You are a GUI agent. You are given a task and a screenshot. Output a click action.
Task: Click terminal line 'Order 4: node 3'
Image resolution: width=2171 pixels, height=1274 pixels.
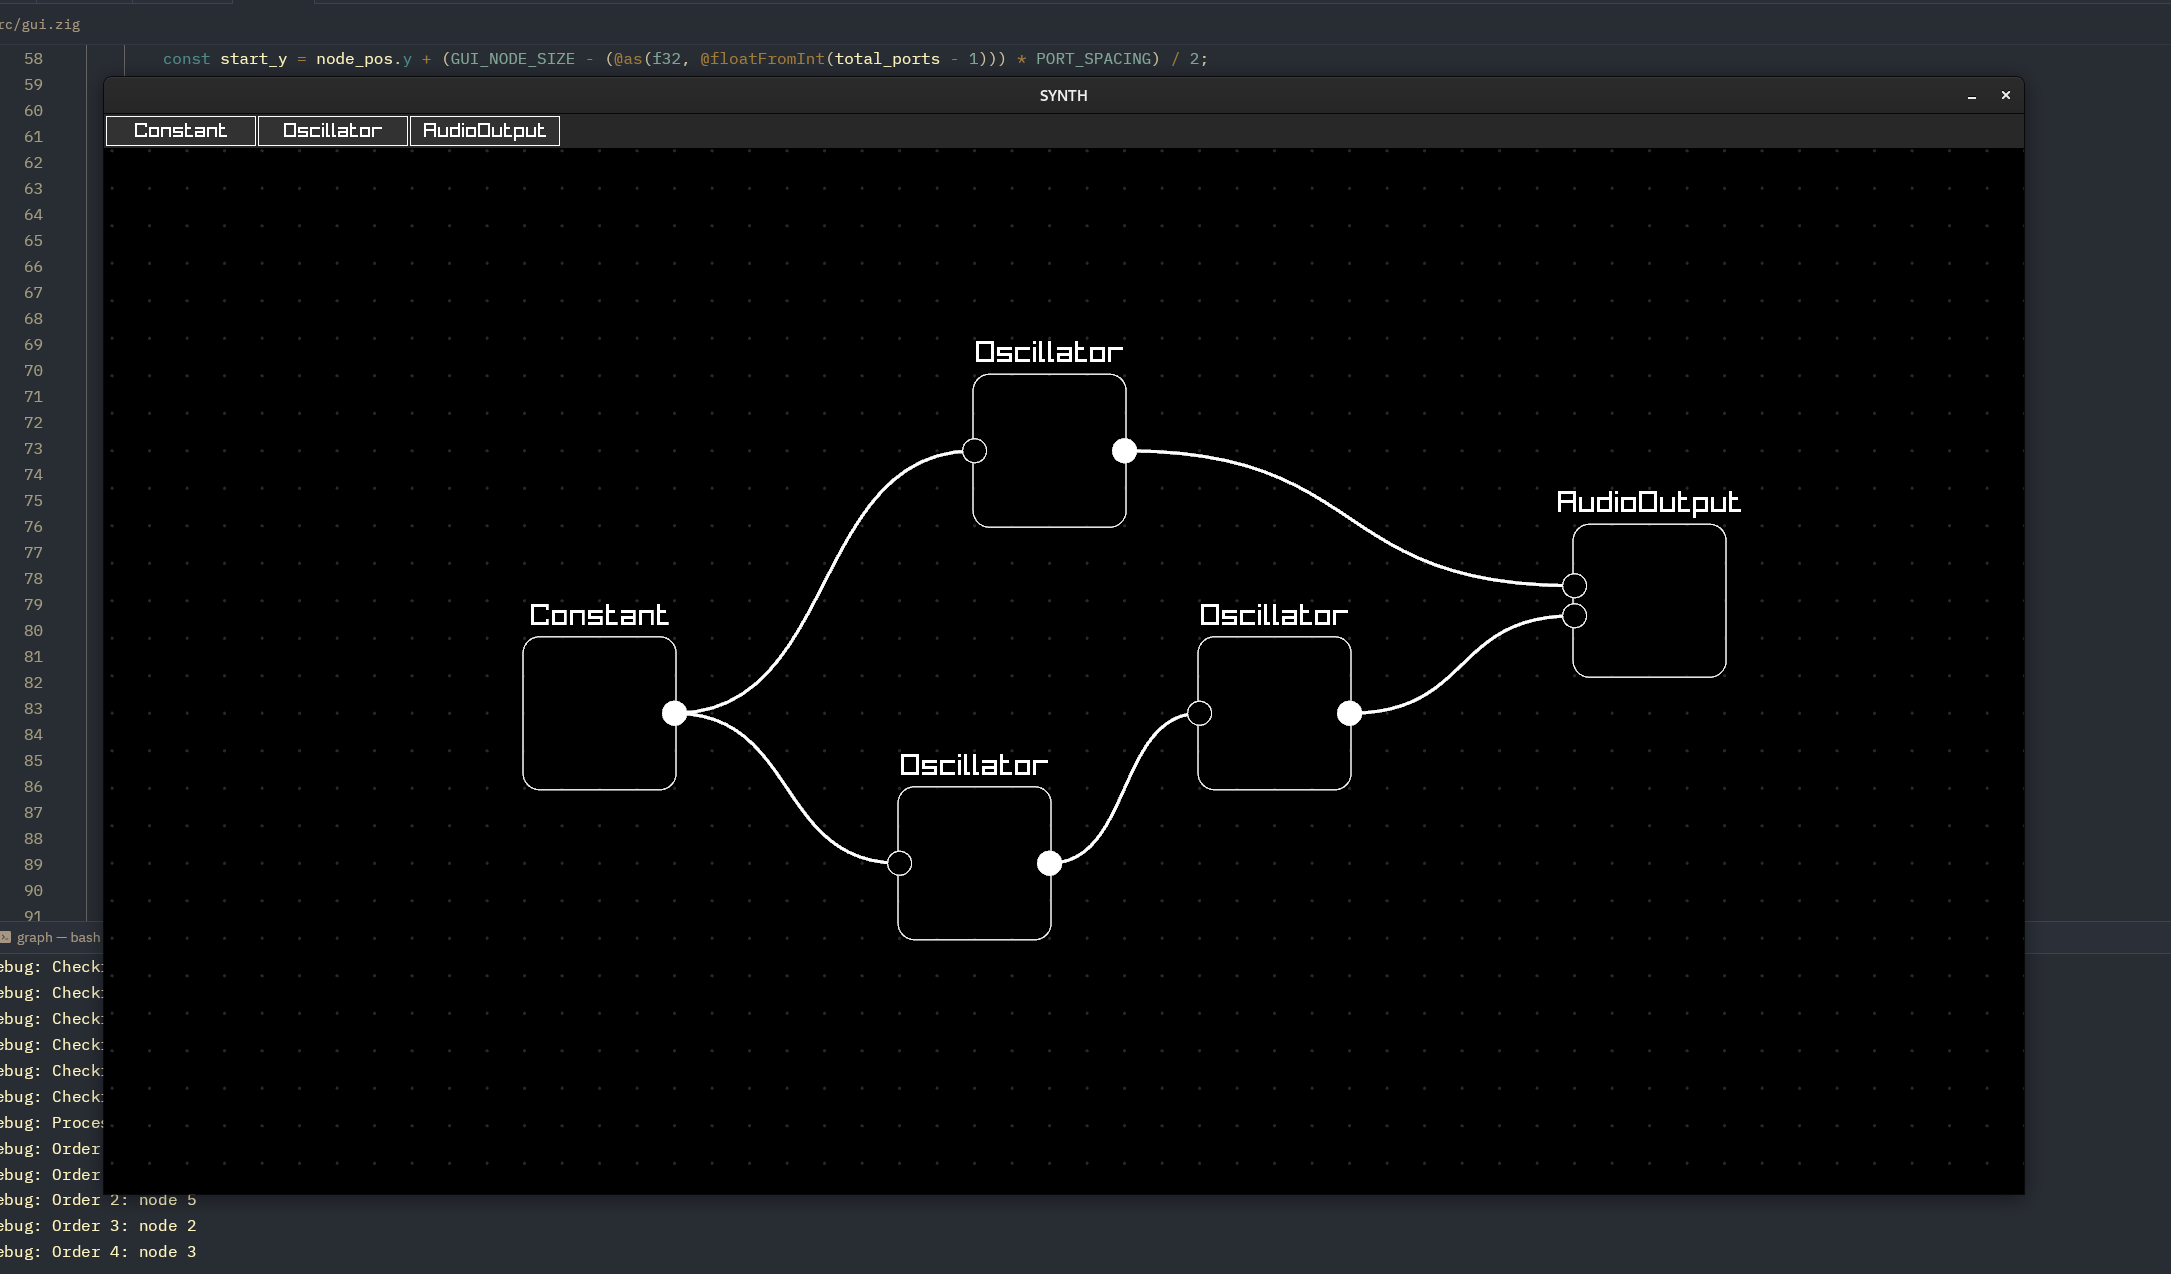coord(98,1252)
